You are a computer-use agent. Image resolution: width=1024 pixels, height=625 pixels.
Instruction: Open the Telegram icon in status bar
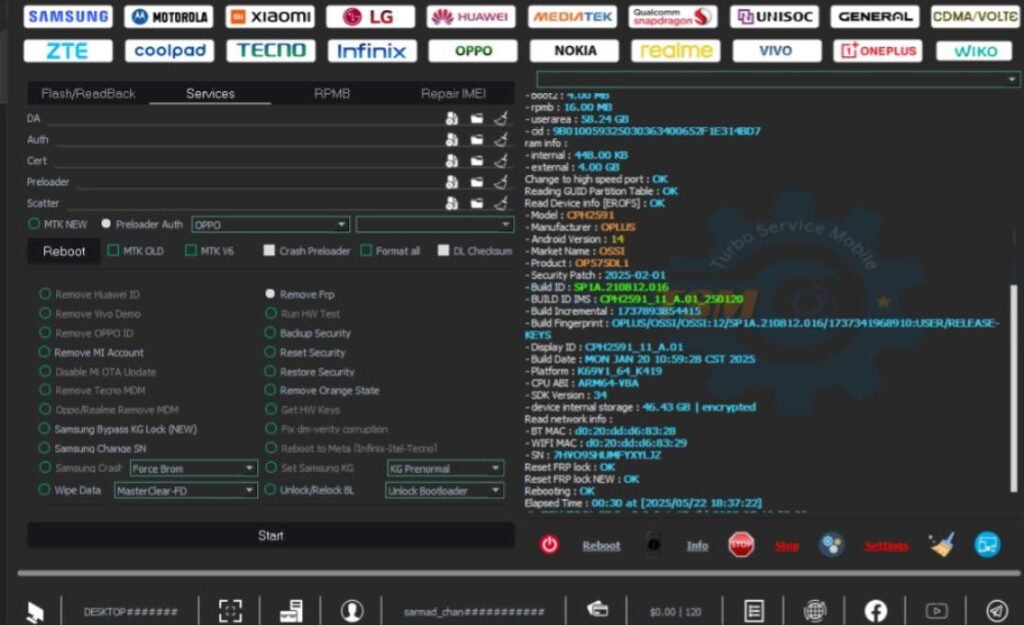997,611
